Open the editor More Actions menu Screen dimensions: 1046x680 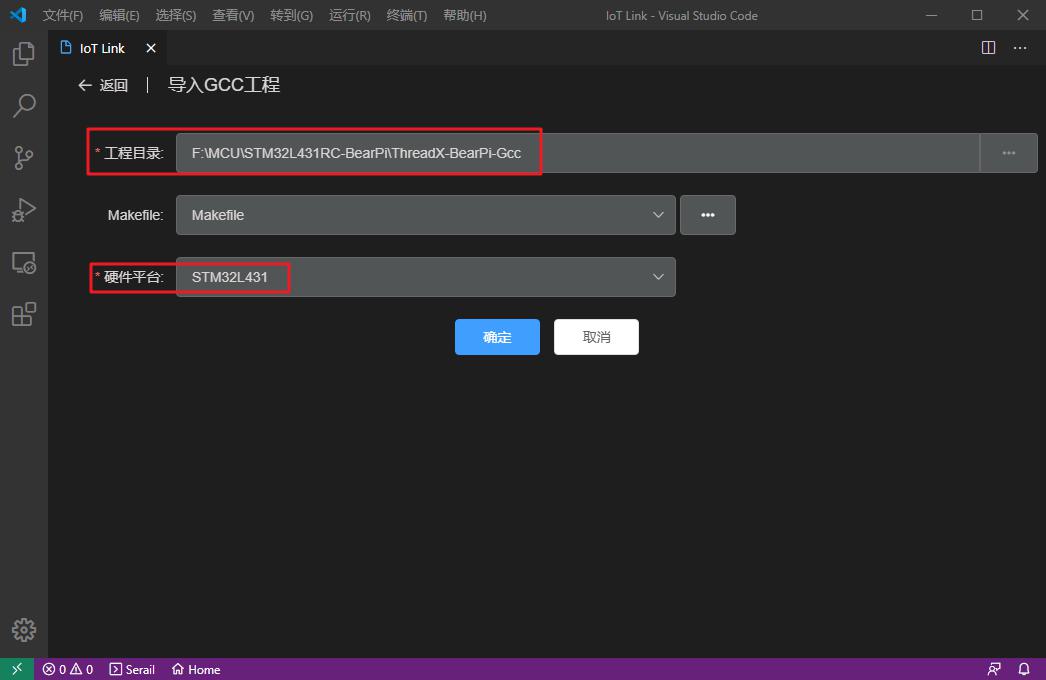pos(1020,48)
